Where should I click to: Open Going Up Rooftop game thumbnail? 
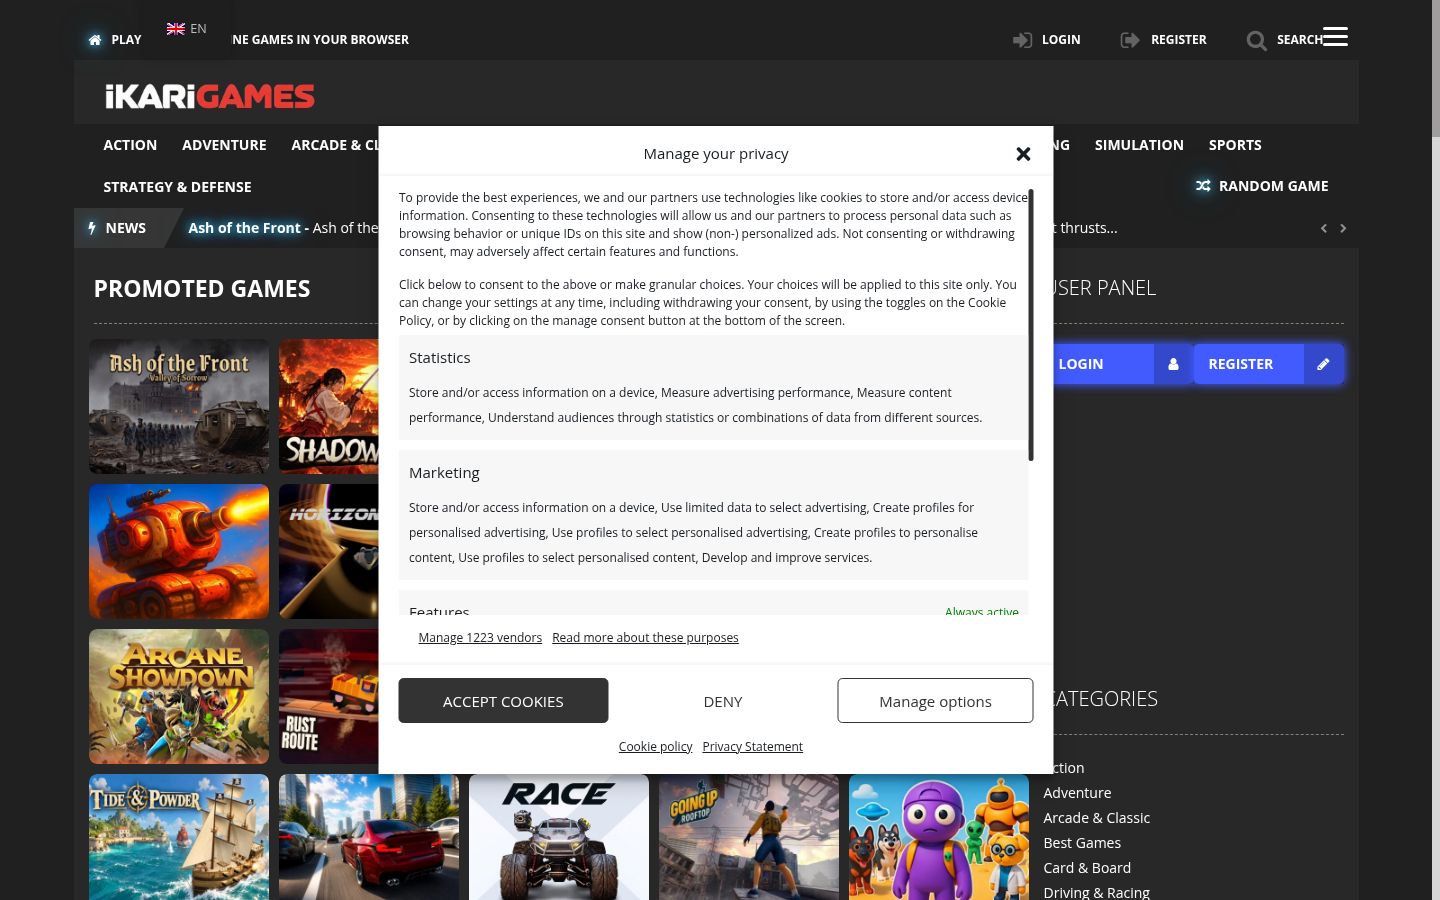point(749,837)
